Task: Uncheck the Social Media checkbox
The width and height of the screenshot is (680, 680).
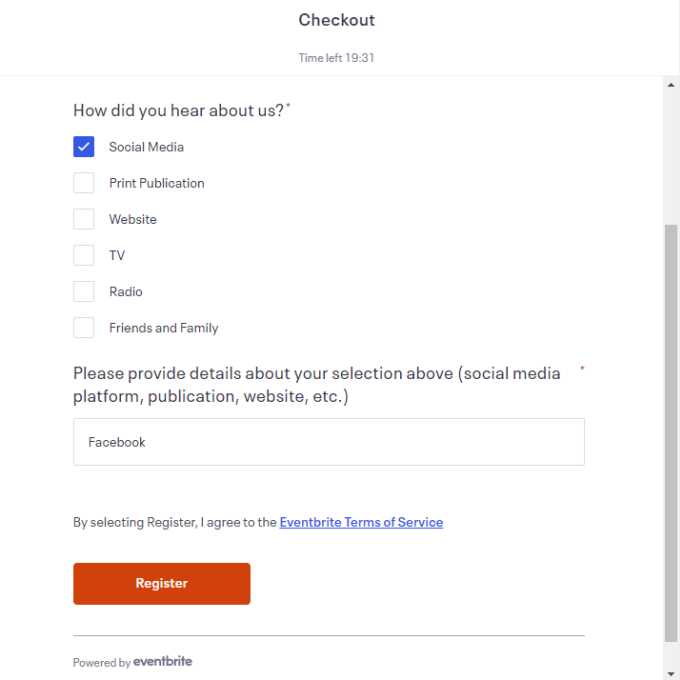Action: pos(84,147)
